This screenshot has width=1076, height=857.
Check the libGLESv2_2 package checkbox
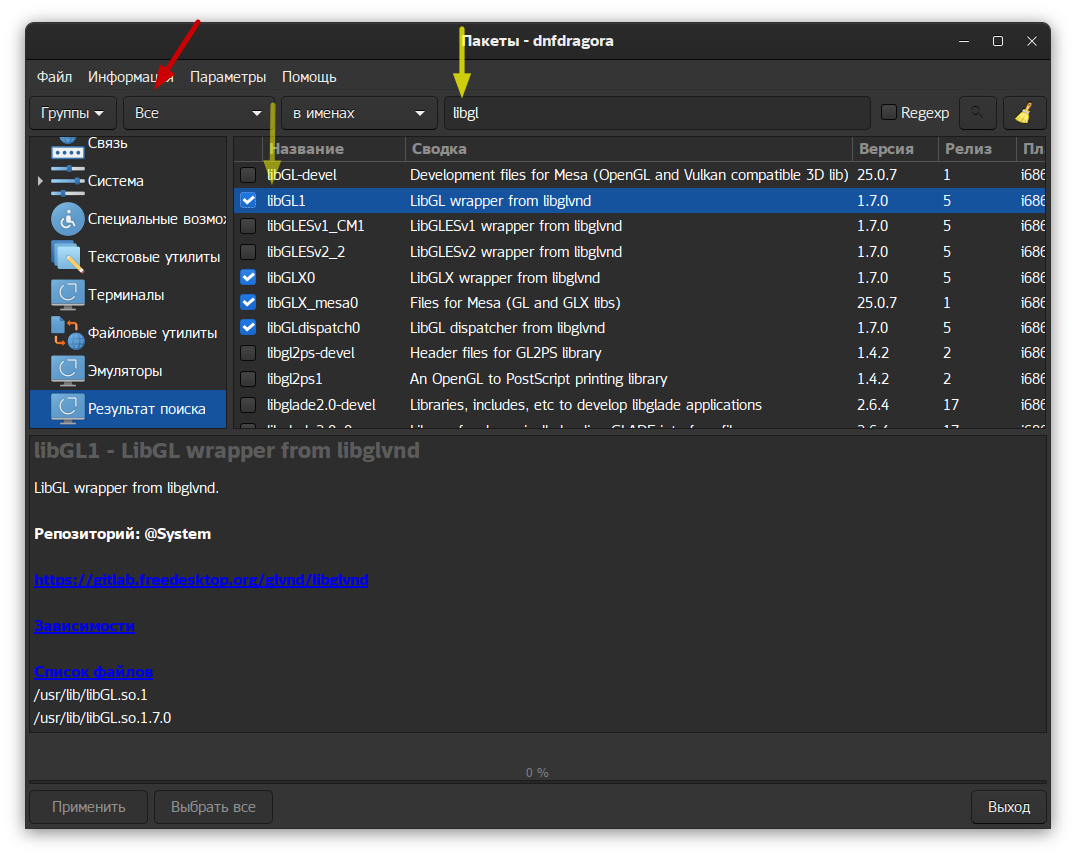[248, 252]
